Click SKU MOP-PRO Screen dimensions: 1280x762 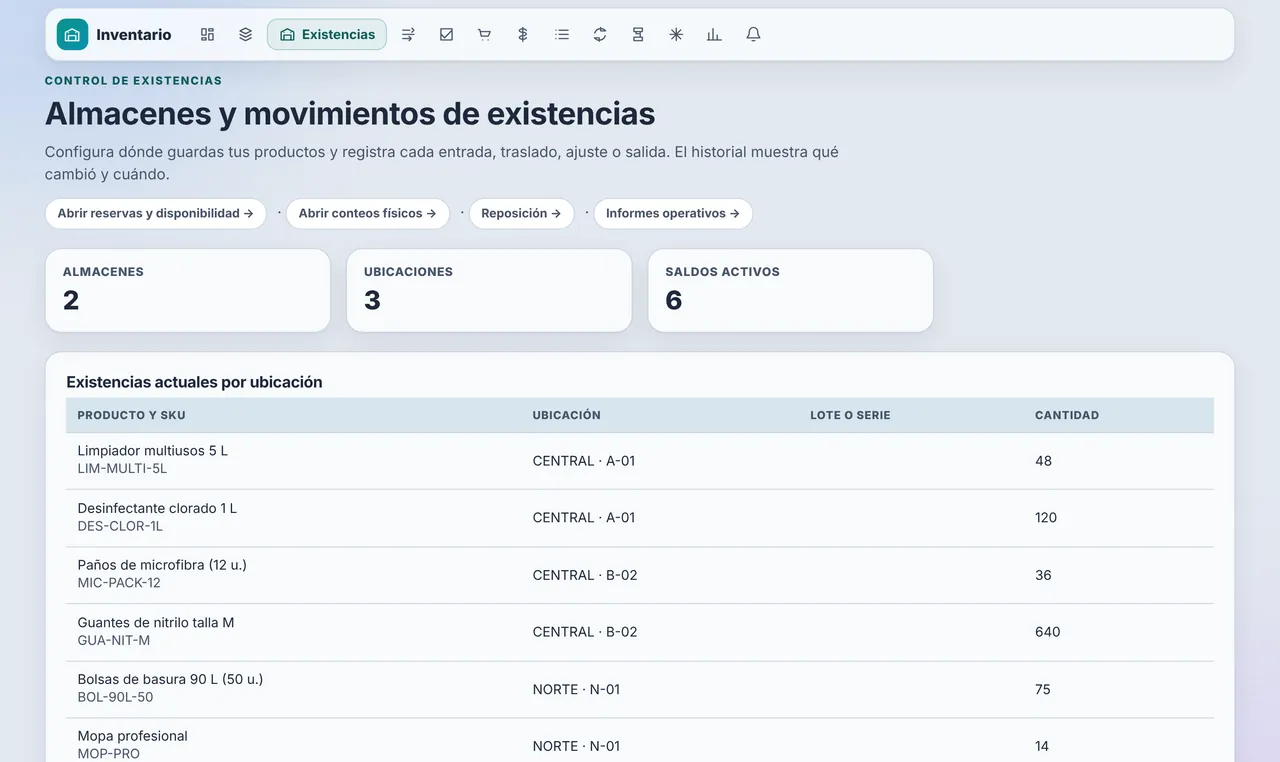click(108, 754)
